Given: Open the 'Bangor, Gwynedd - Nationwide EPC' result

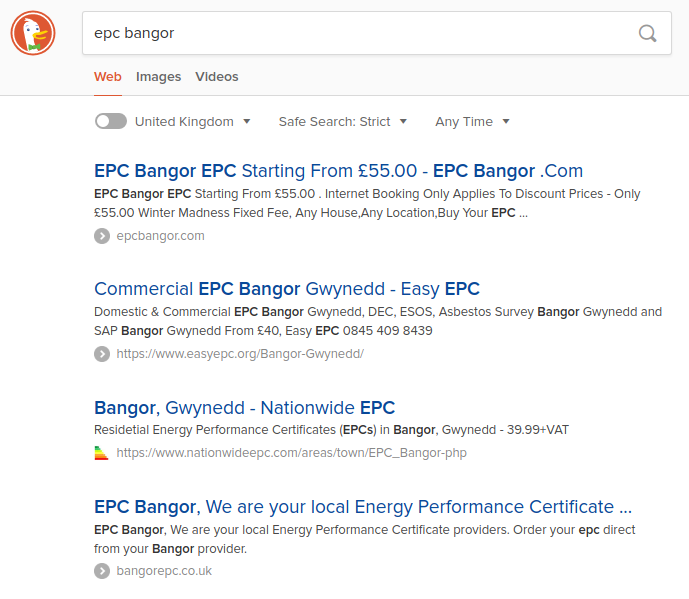Looking at the screenshot, I should coord(244,408).
